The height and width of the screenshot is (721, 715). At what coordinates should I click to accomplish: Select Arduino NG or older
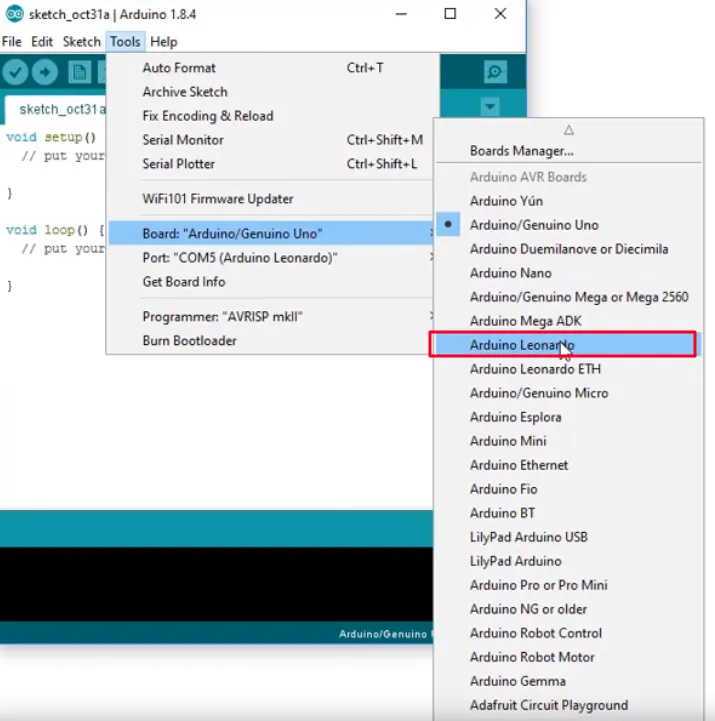coord(568,609)
